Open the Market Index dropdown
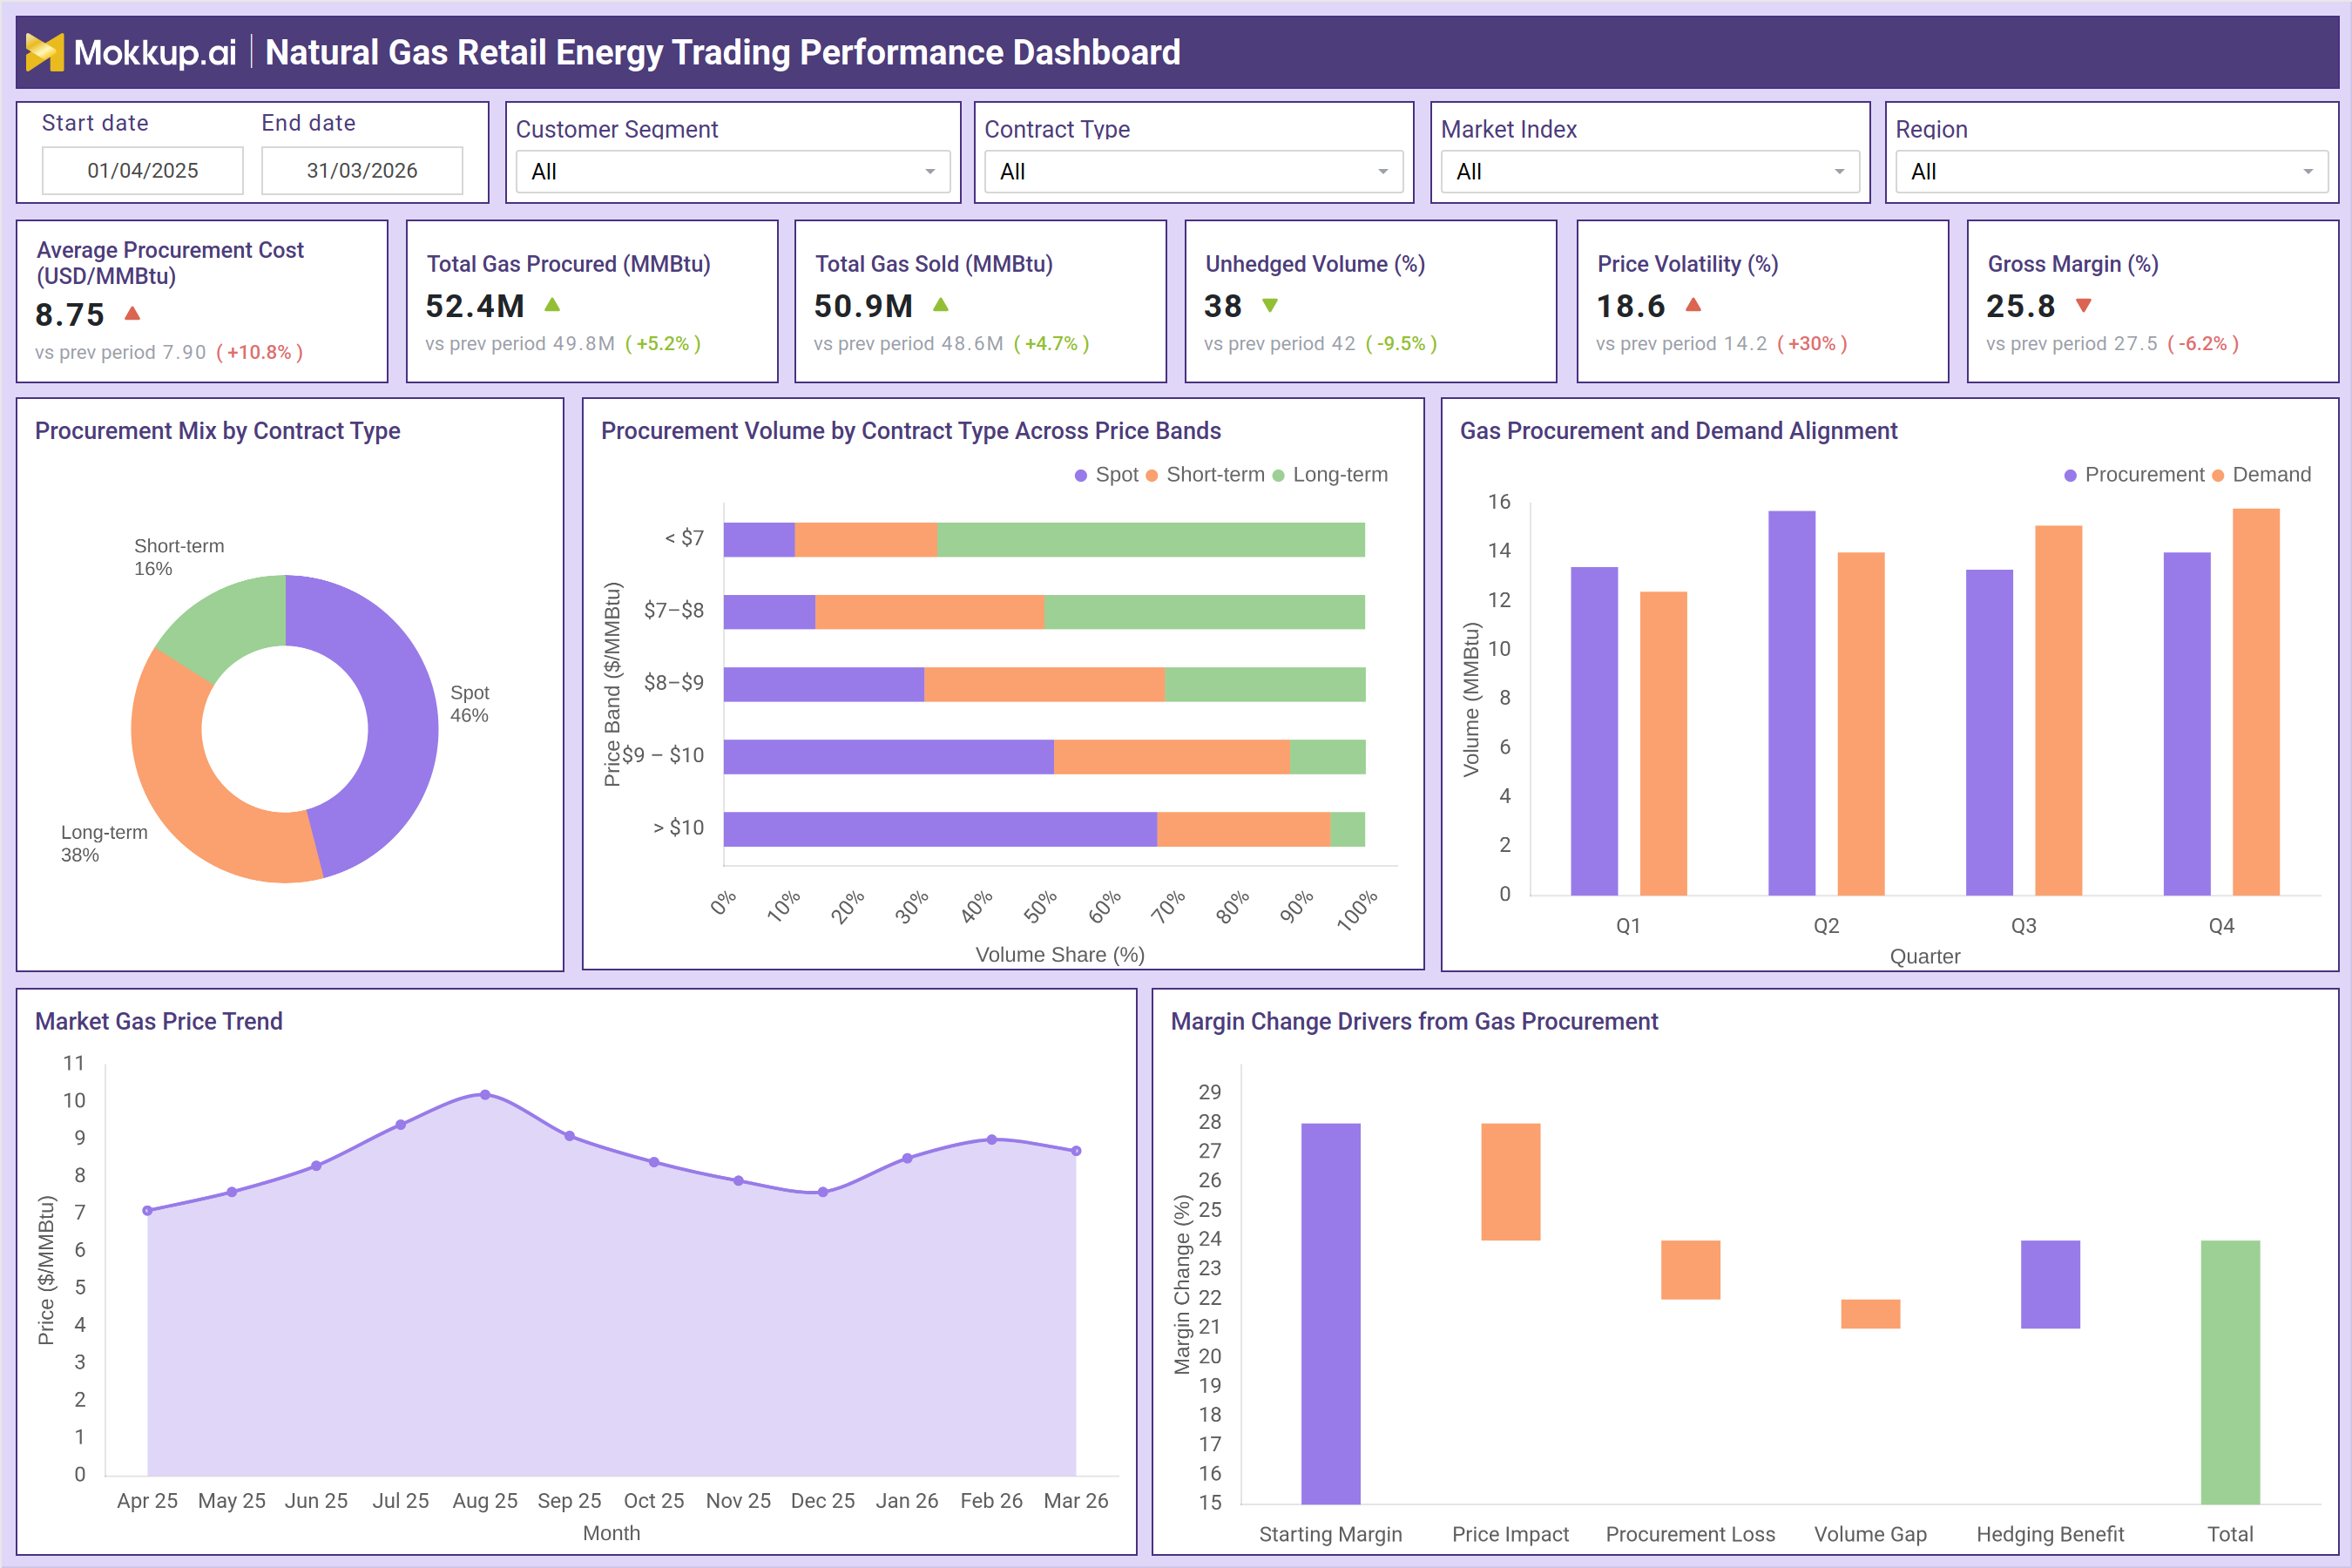The width and height of the screenshot is (2352, 1568). 1650,172
